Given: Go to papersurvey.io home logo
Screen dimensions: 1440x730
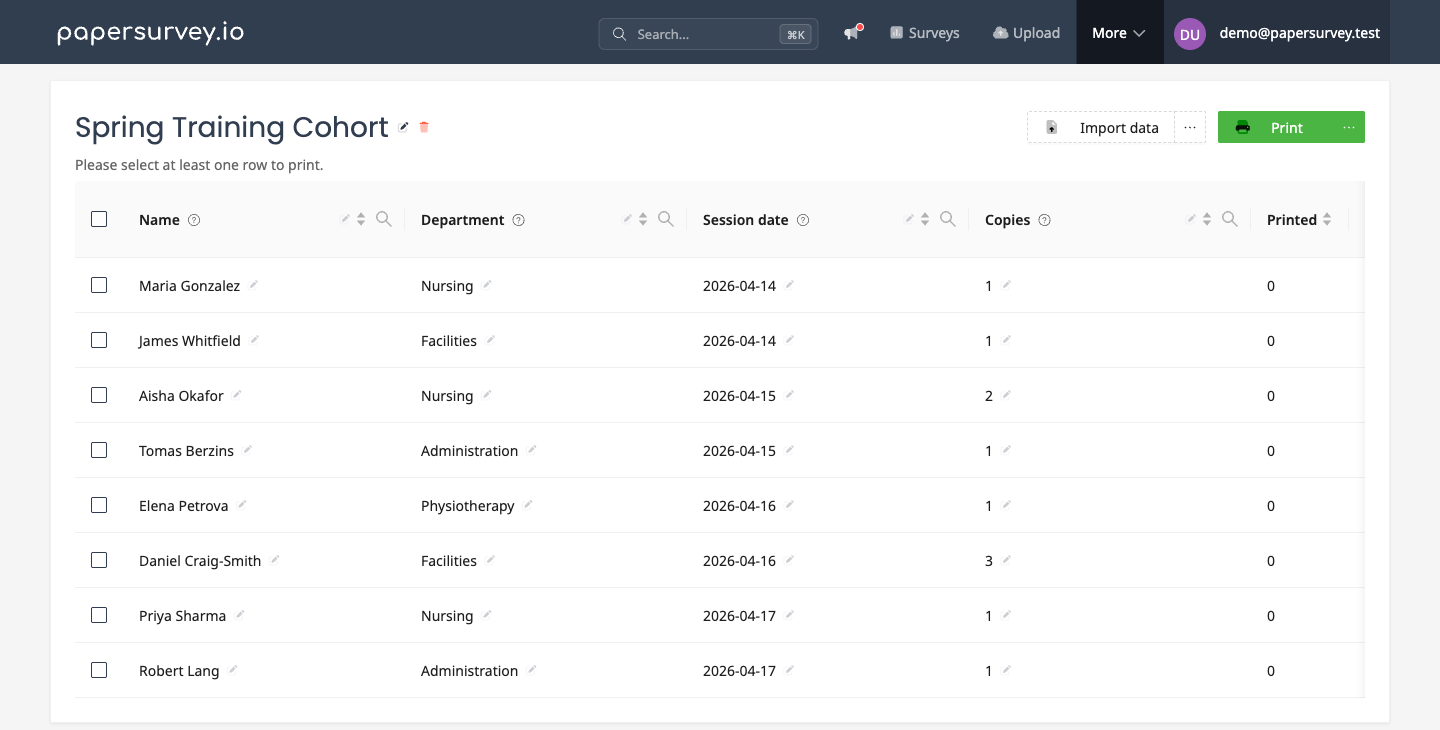Looking at the screenshot, I should (151, 32).
